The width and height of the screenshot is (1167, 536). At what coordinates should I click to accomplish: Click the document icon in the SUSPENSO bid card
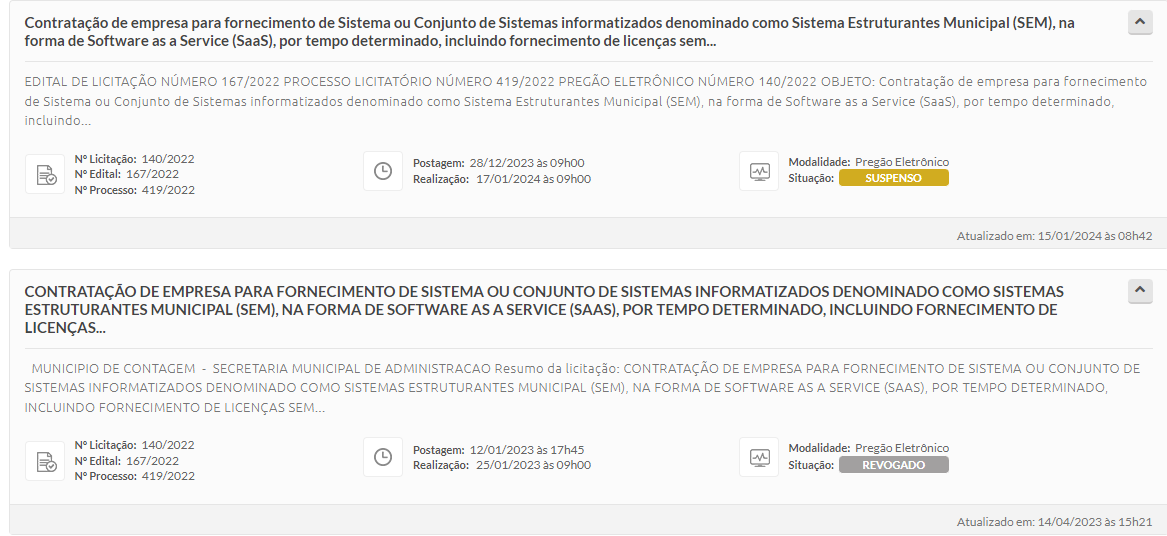45,174
